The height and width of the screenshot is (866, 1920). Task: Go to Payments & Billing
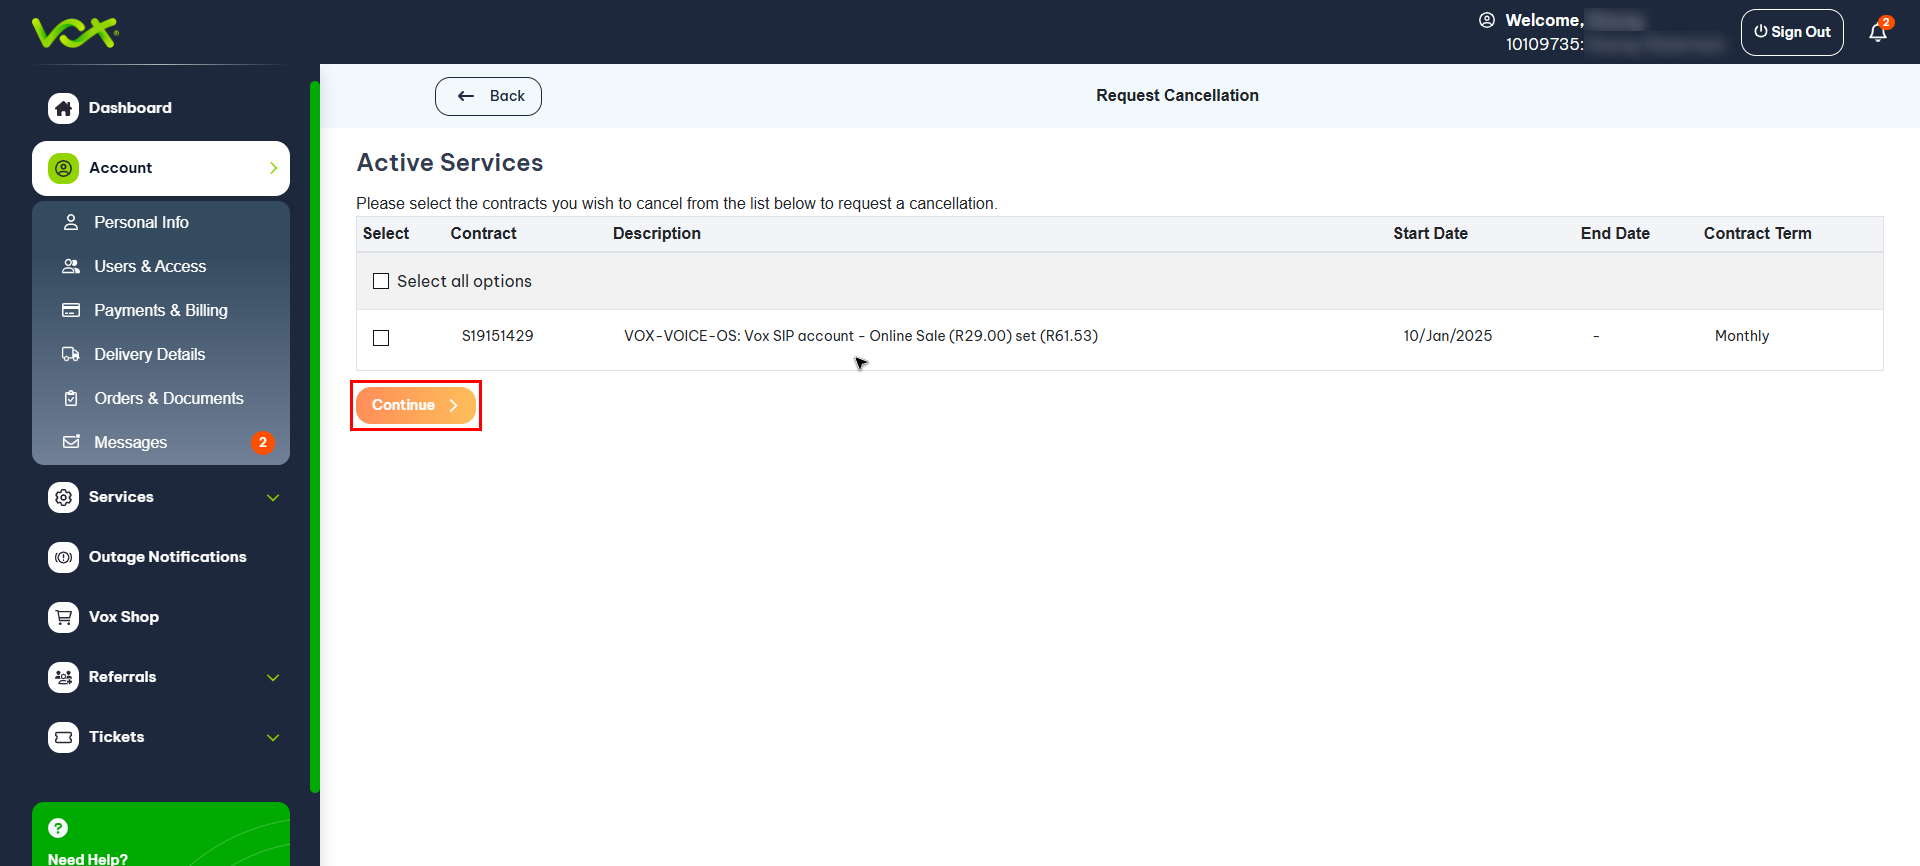pyautogui.click(x=160, y=310)
